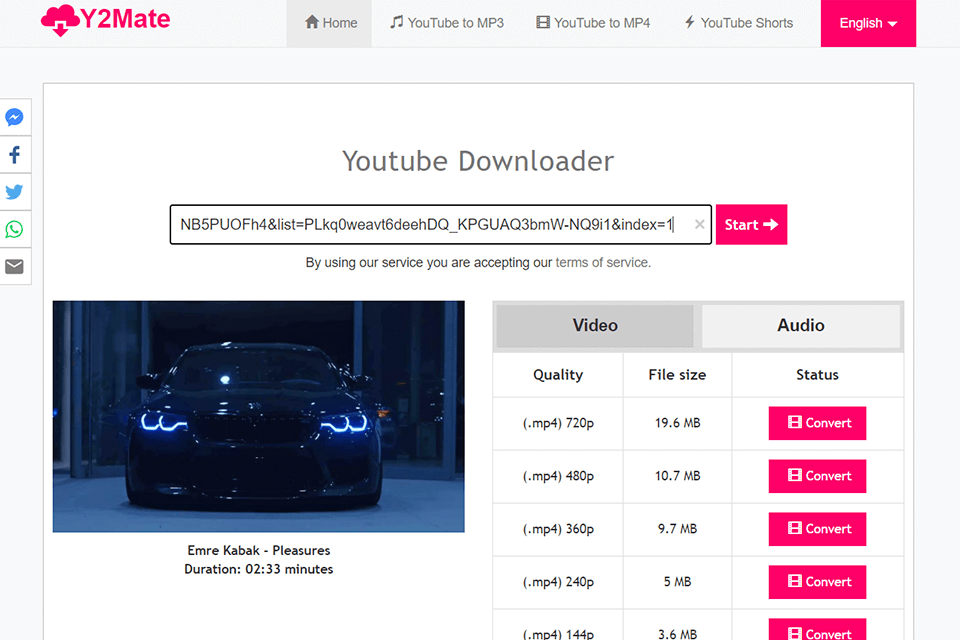The width and height of the screenshot is (960, 640).
Task: Go to YouTube to MP4 page
Action: [593, 23]
